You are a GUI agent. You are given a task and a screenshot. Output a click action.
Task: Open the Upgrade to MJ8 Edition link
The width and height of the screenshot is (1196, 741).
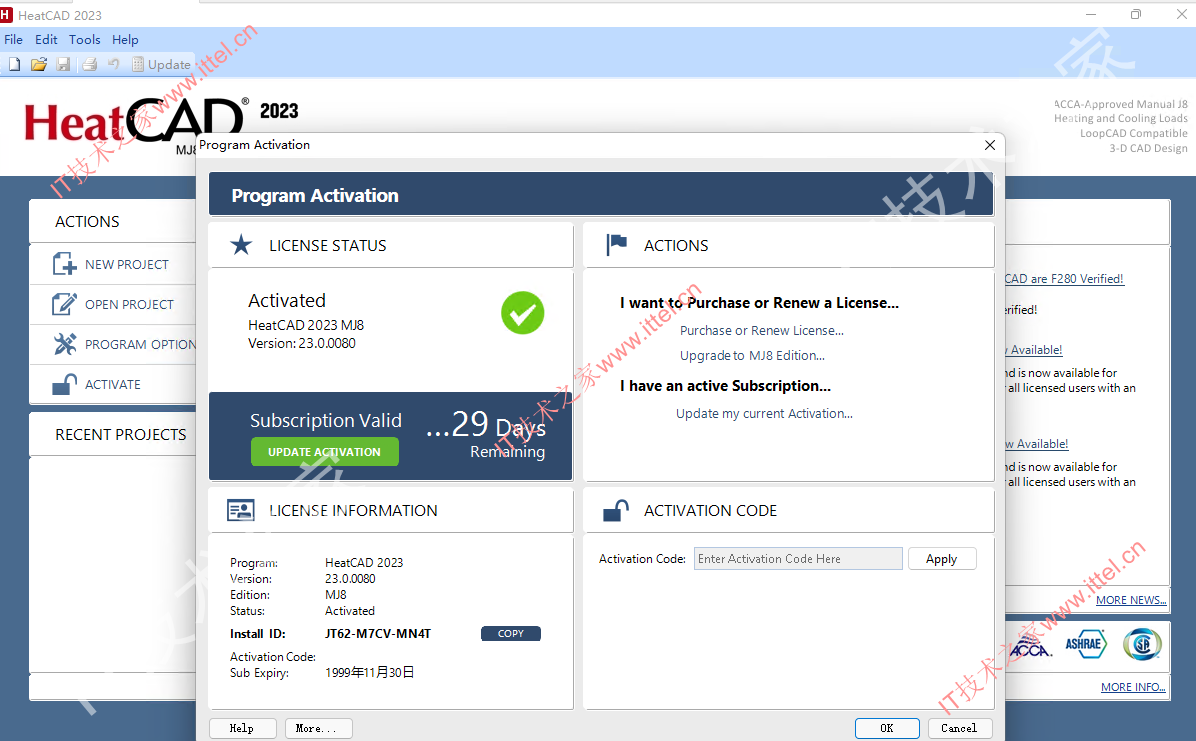pos(752,356)
